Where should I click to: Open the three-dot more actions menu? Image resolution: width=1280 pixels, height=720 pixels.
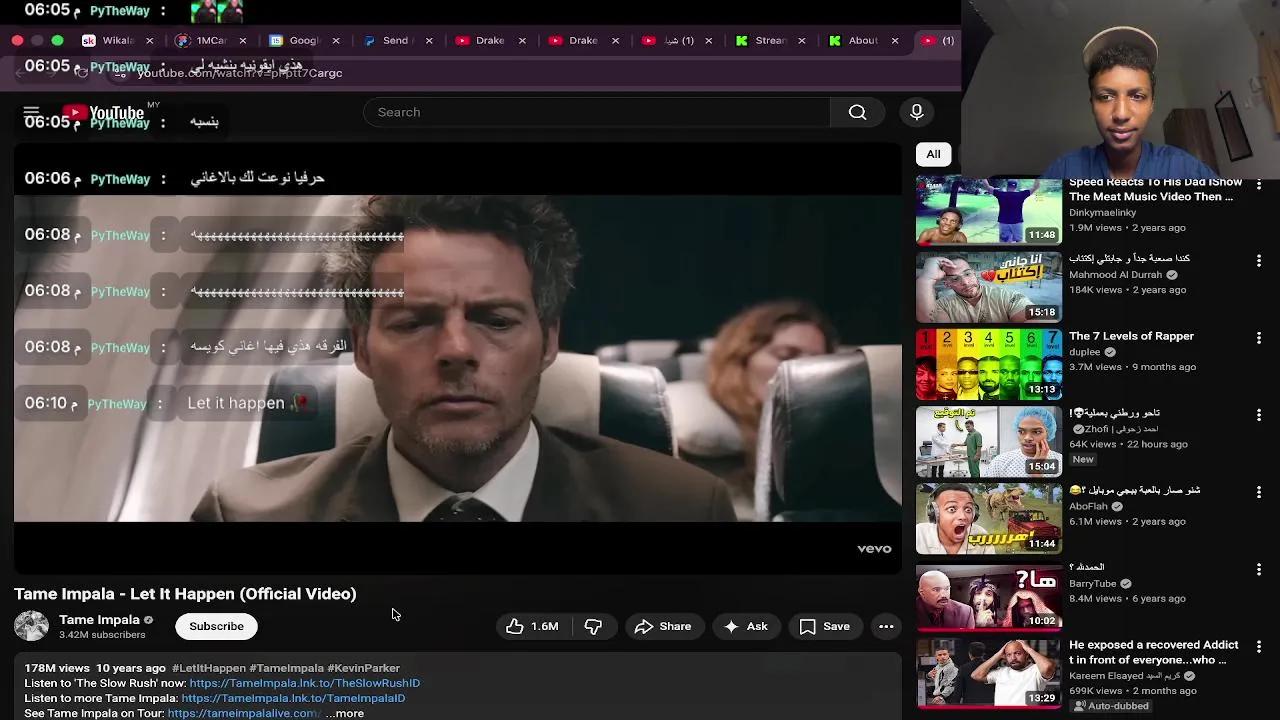coord(886,626)
